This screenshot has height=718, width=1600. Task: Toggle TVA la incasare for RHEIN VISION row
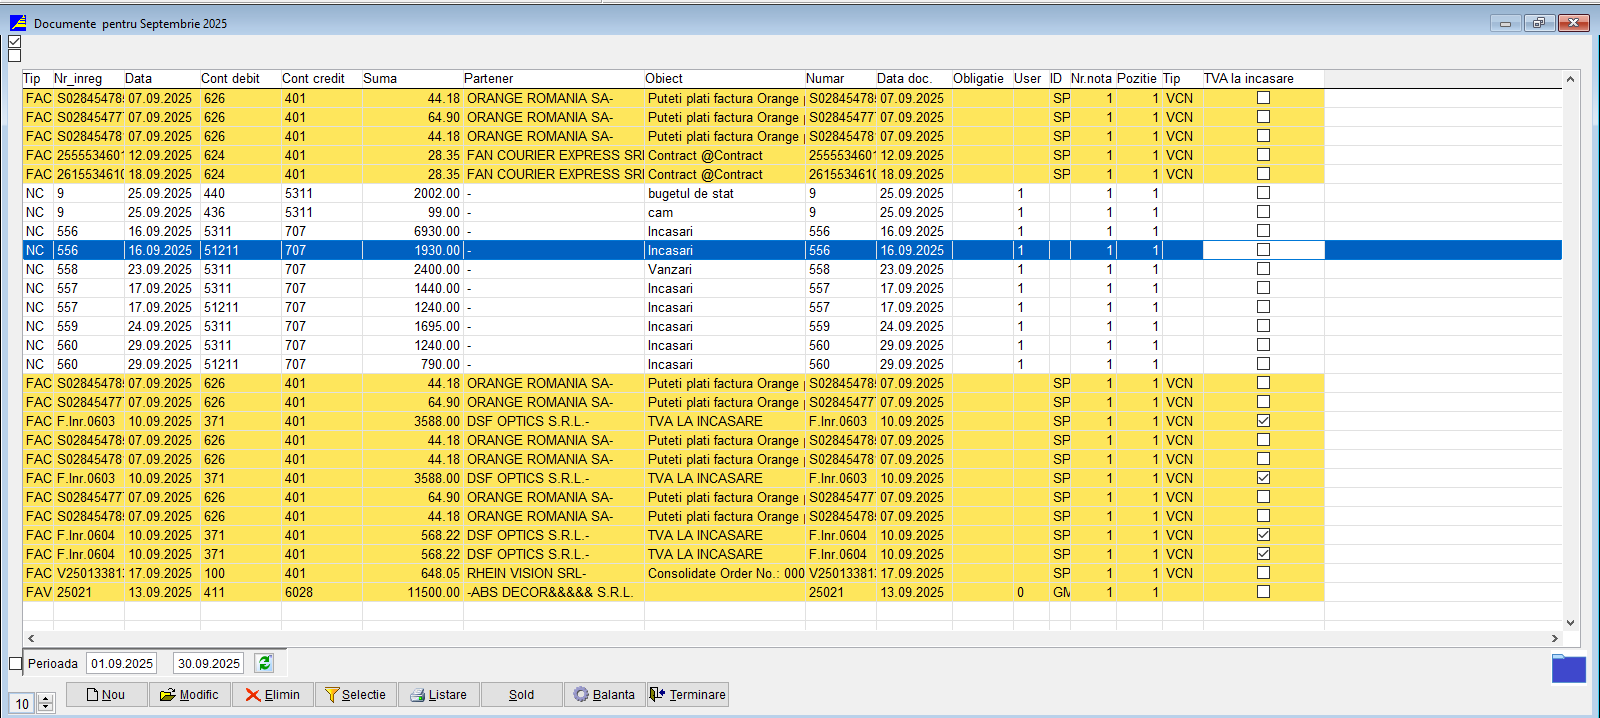1263,573
